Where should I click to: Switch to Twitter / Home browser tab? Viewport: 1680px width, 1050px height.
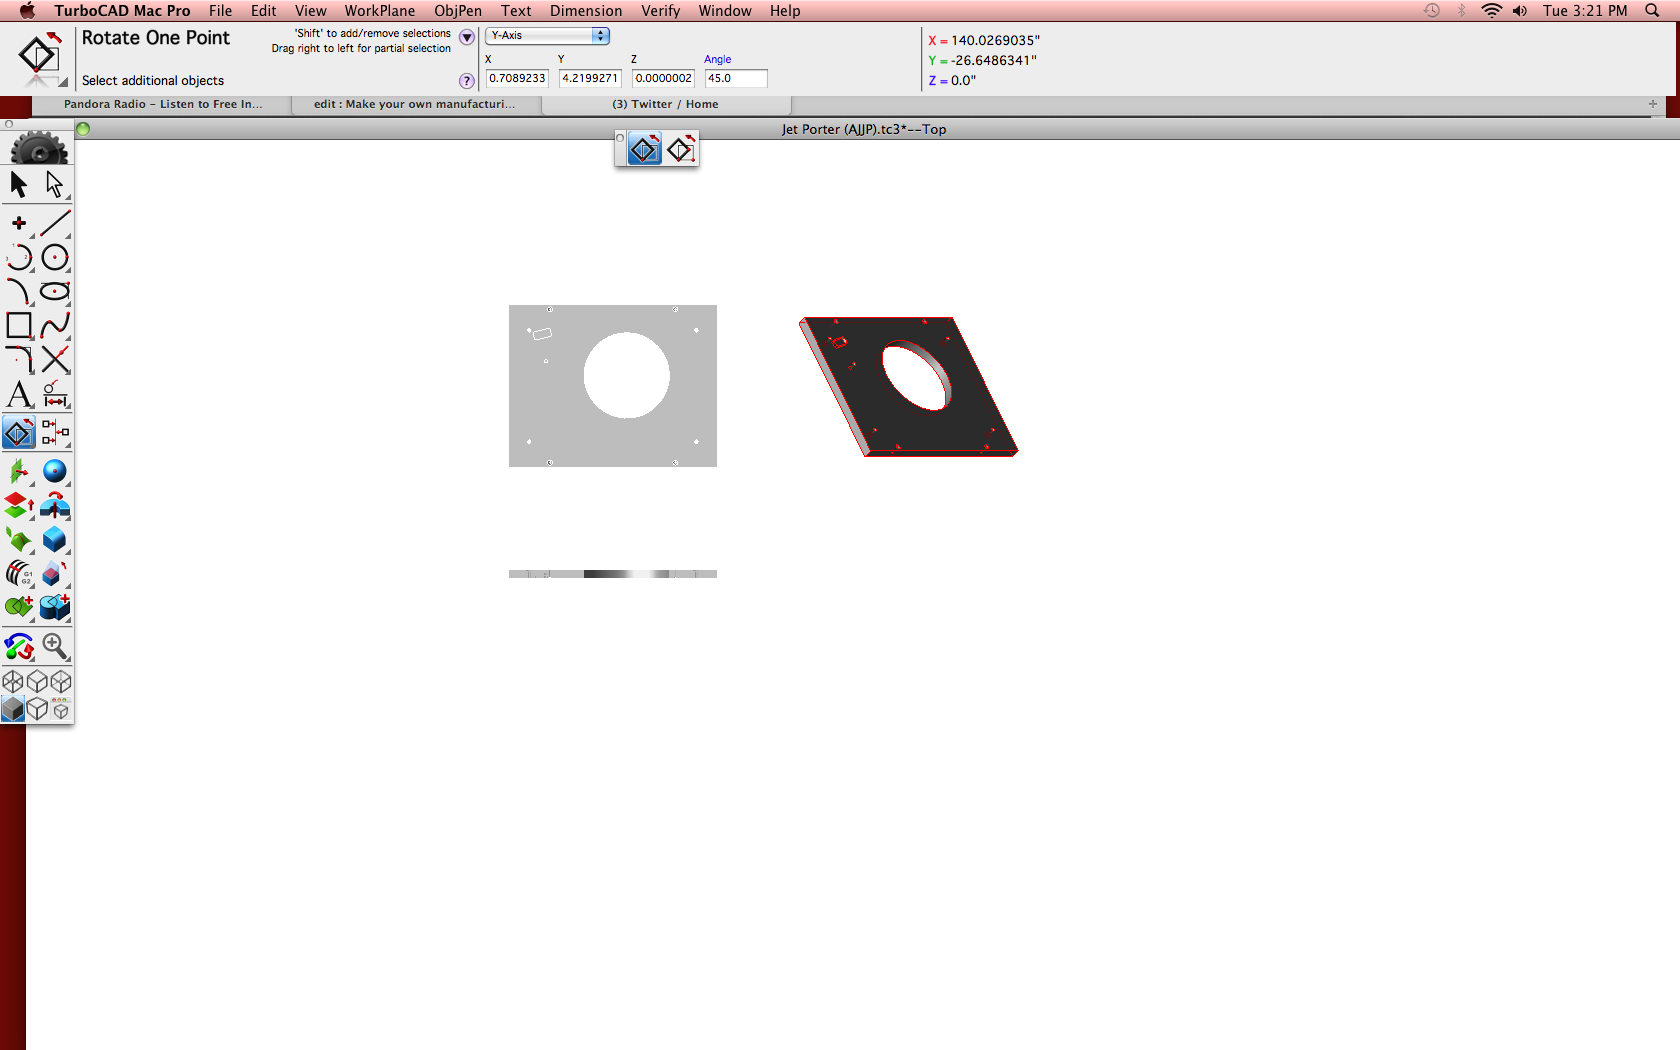pyautogui.click(x=665, y=104)
